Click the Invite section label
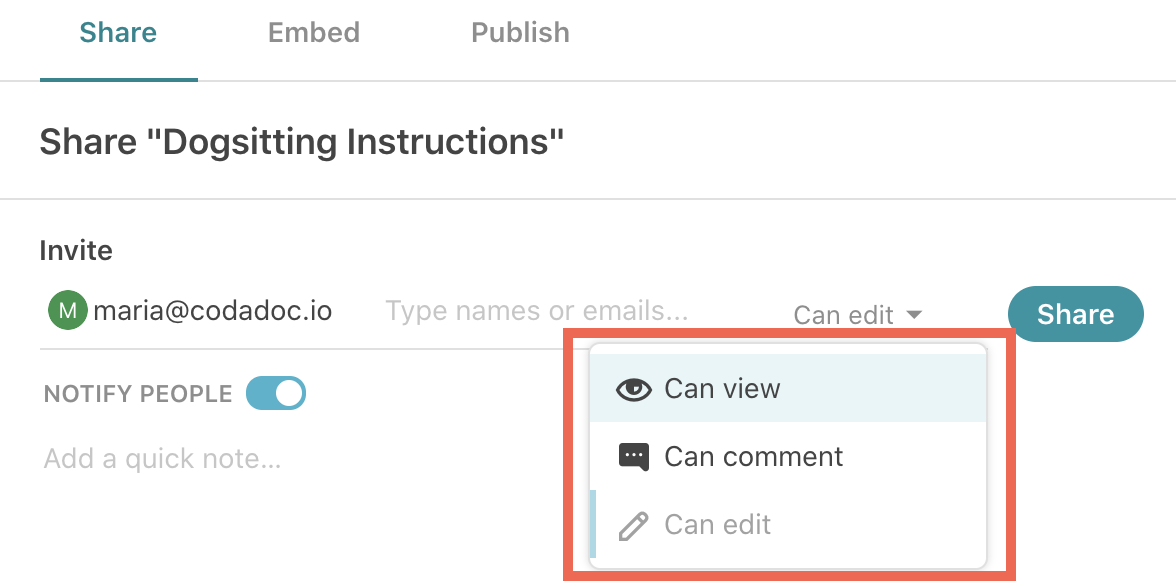This screenshot has height=582, width=1176. click(x=76, y=251)
